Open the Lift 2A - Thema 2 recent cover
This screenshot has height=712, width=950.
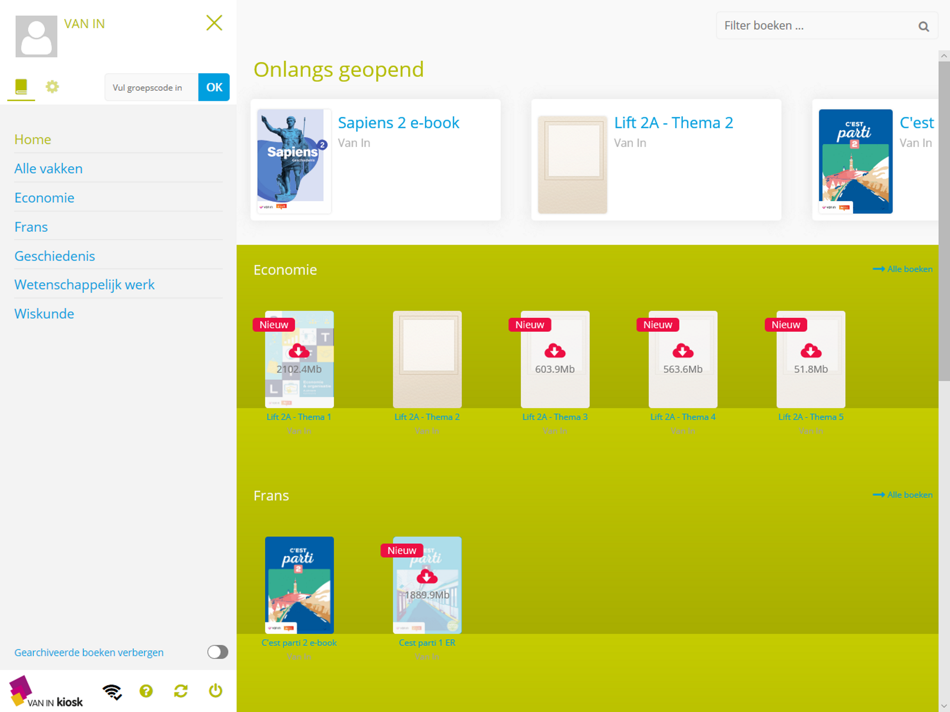pos(573,165)
